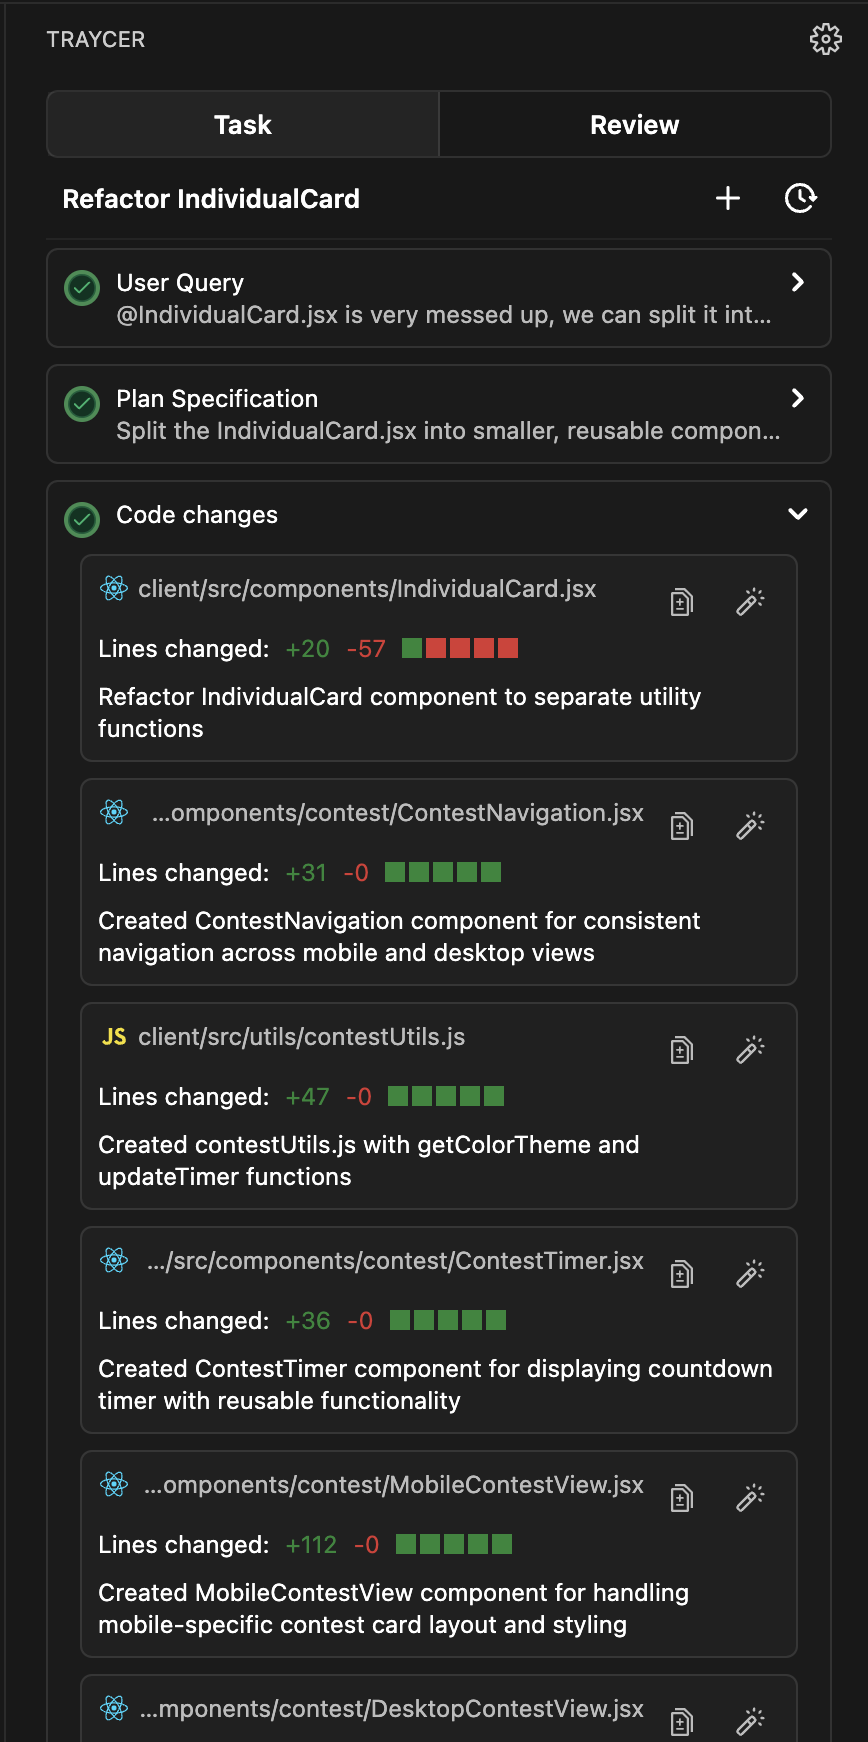Open diff icon for ContestNavigation.jsx

(x=682, y=826)
